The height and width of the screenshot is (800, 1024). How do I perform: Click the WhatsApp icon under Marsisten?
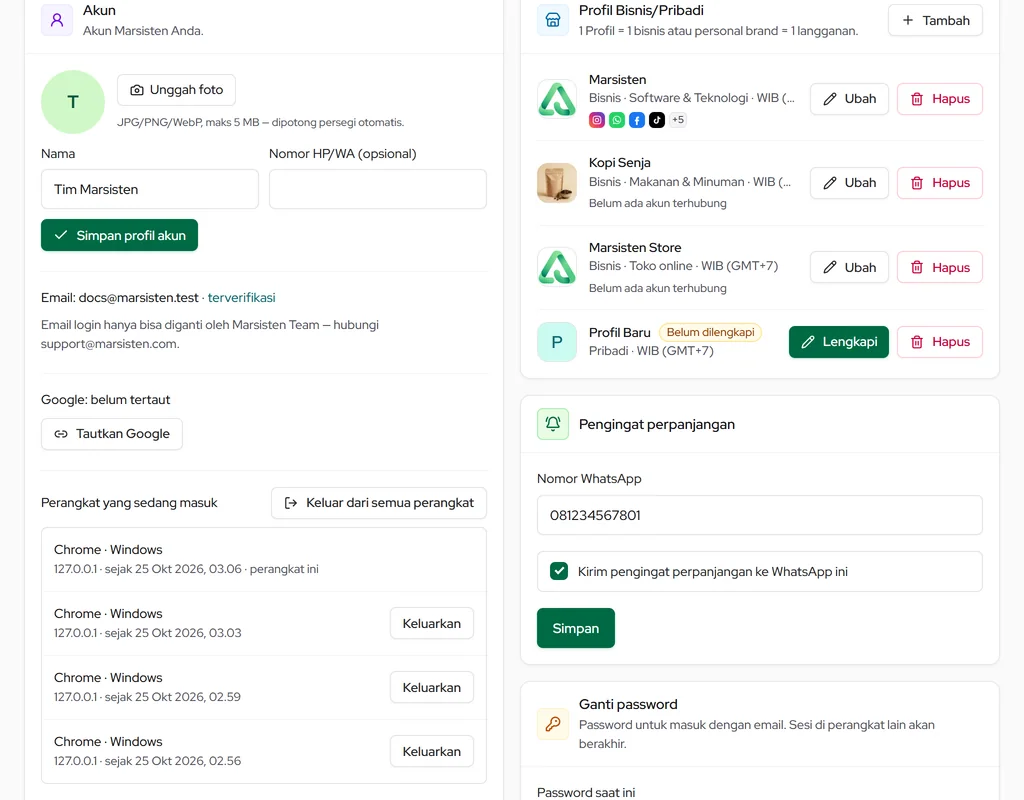pos(616,120)
